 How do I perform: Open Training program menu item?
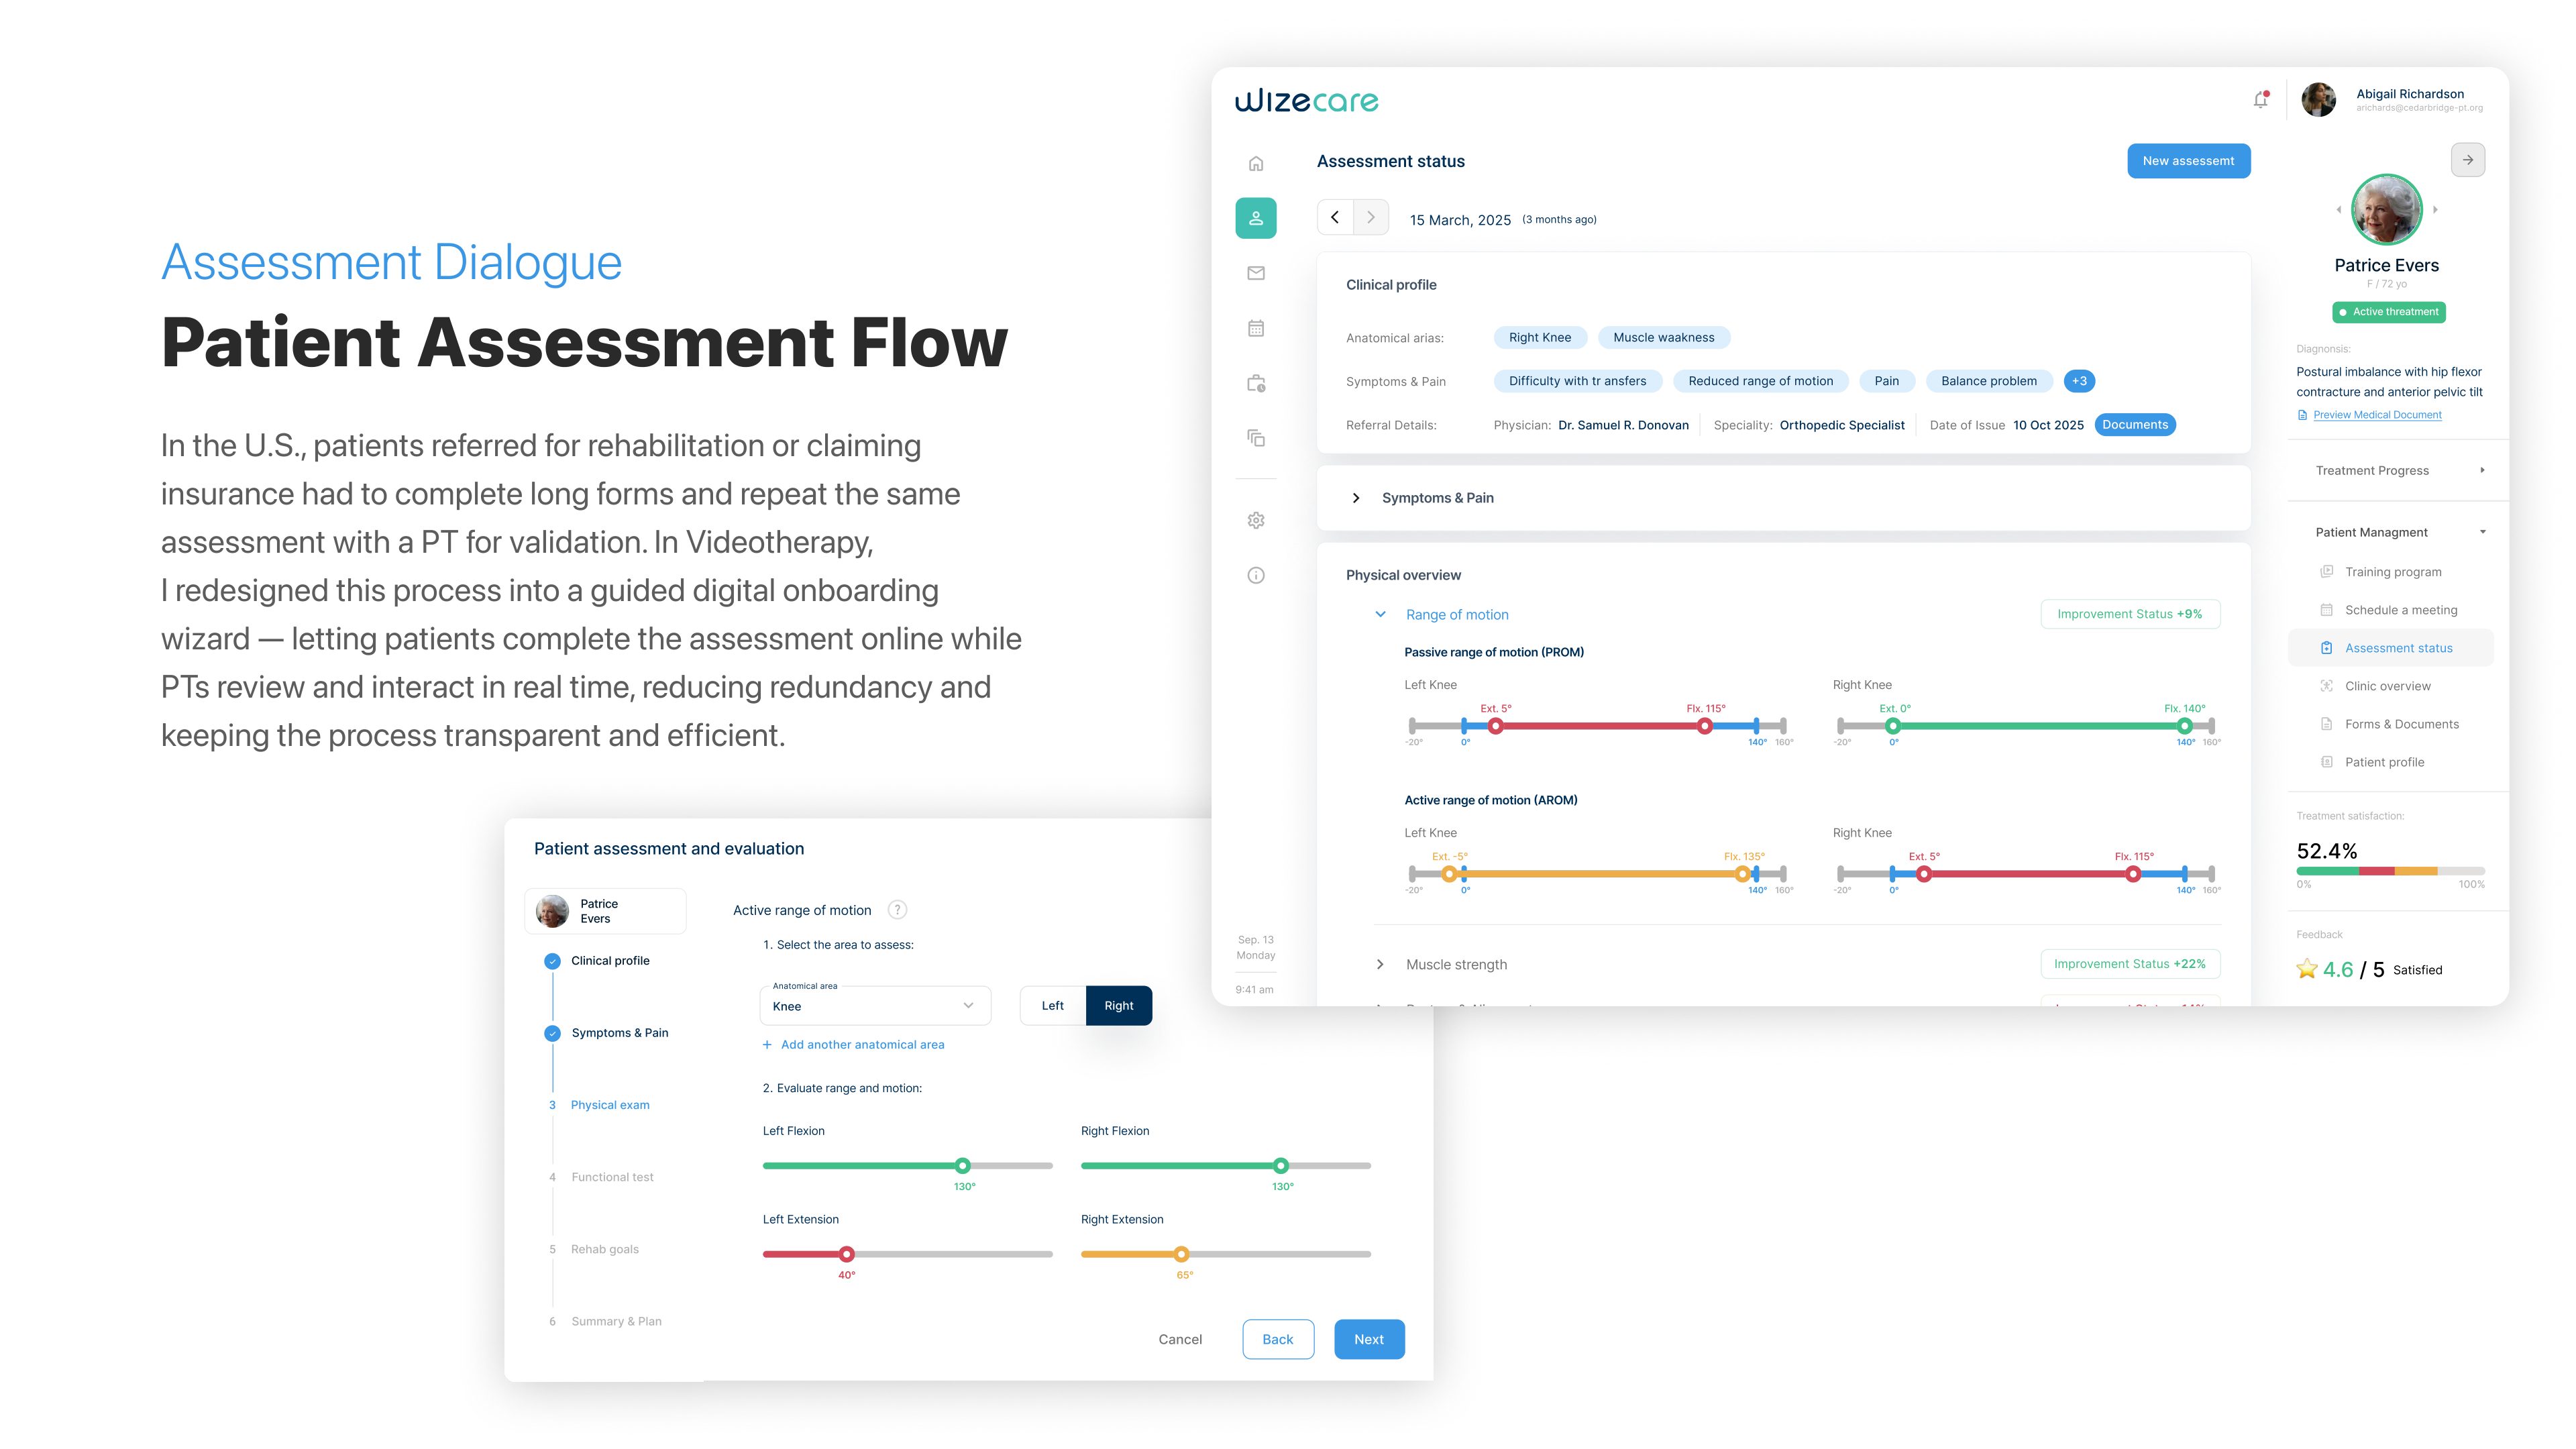point(2392,572)
